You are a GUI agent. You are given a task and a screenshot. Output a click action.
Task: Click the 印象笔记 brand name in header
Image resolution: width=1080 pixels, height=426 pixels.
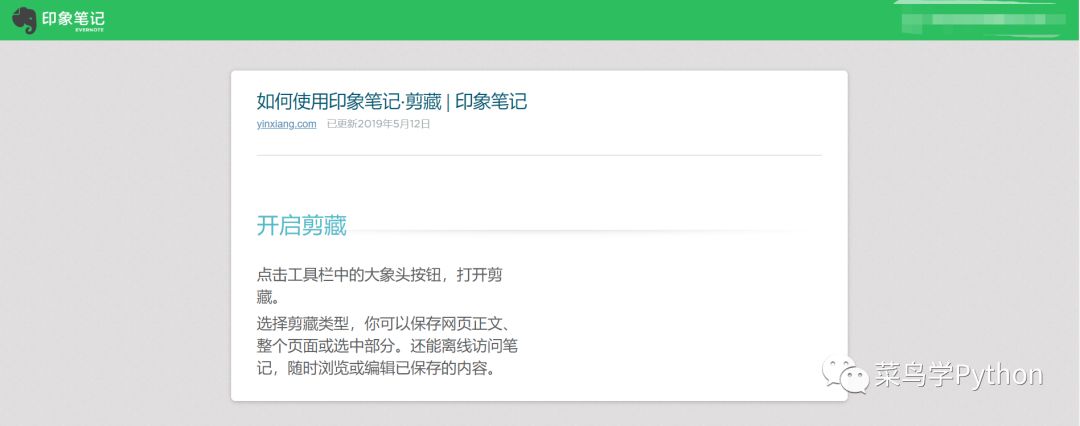pyautogui.click(x=73, y=18)
